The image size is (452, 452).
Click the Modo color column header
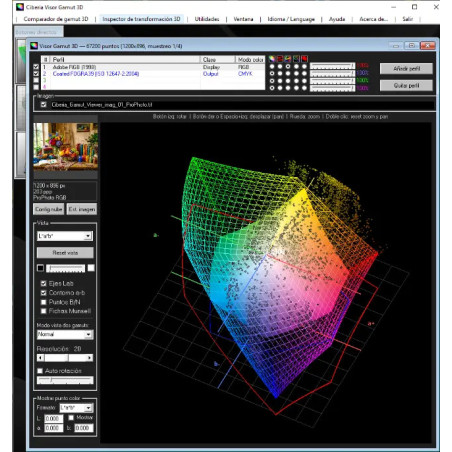(x=250, y=59)
